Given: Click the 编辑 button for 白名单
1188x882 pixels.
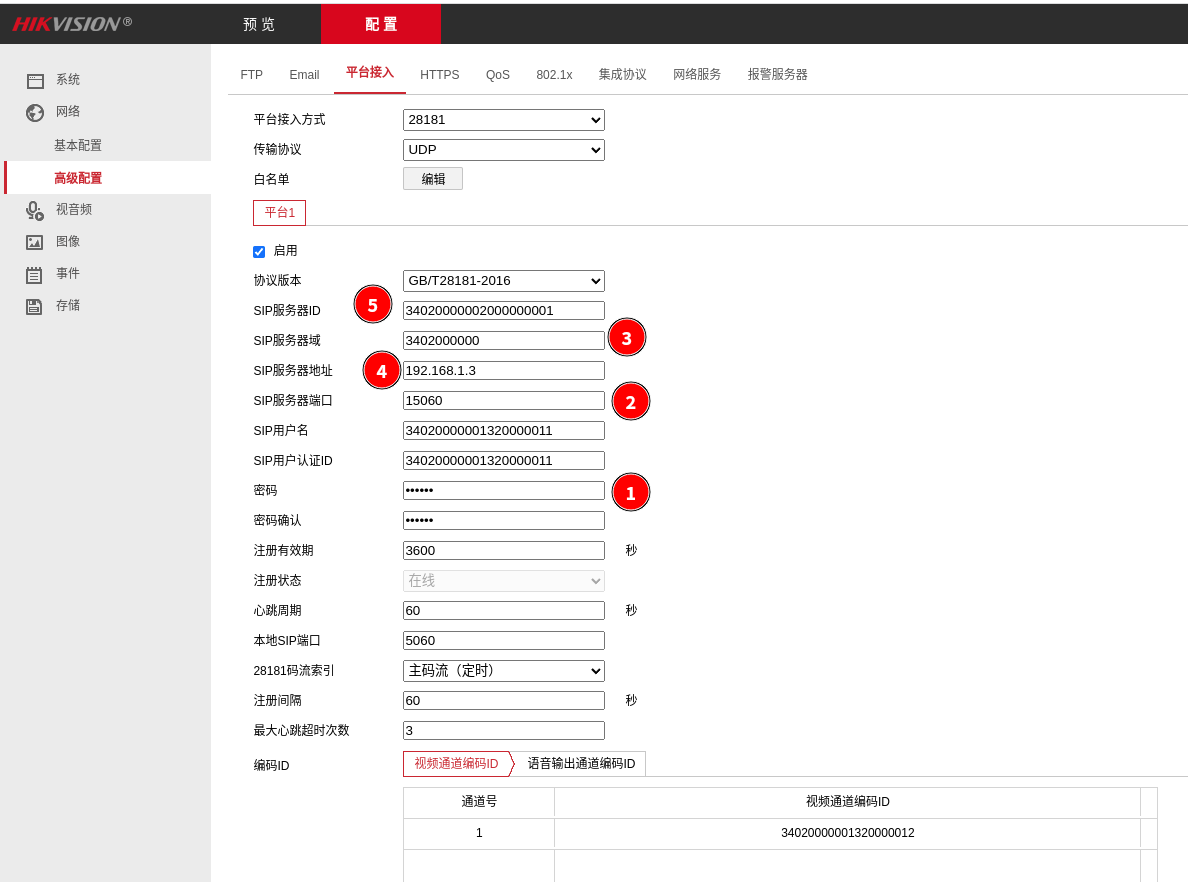Looking at the screenshot, I should (x=432, y=178).
